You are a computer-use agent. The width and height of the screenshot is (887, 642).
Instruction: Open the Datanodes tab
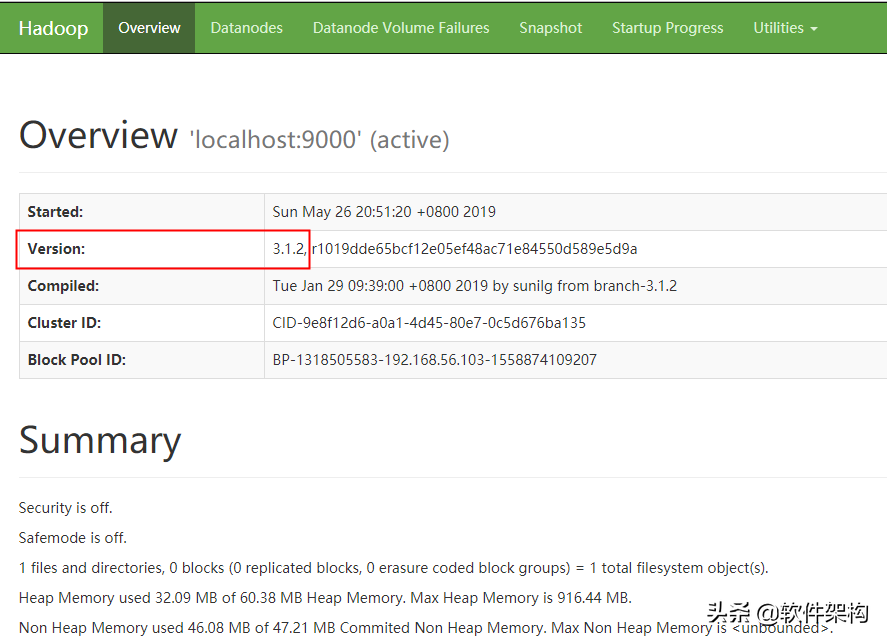point(246,28)
